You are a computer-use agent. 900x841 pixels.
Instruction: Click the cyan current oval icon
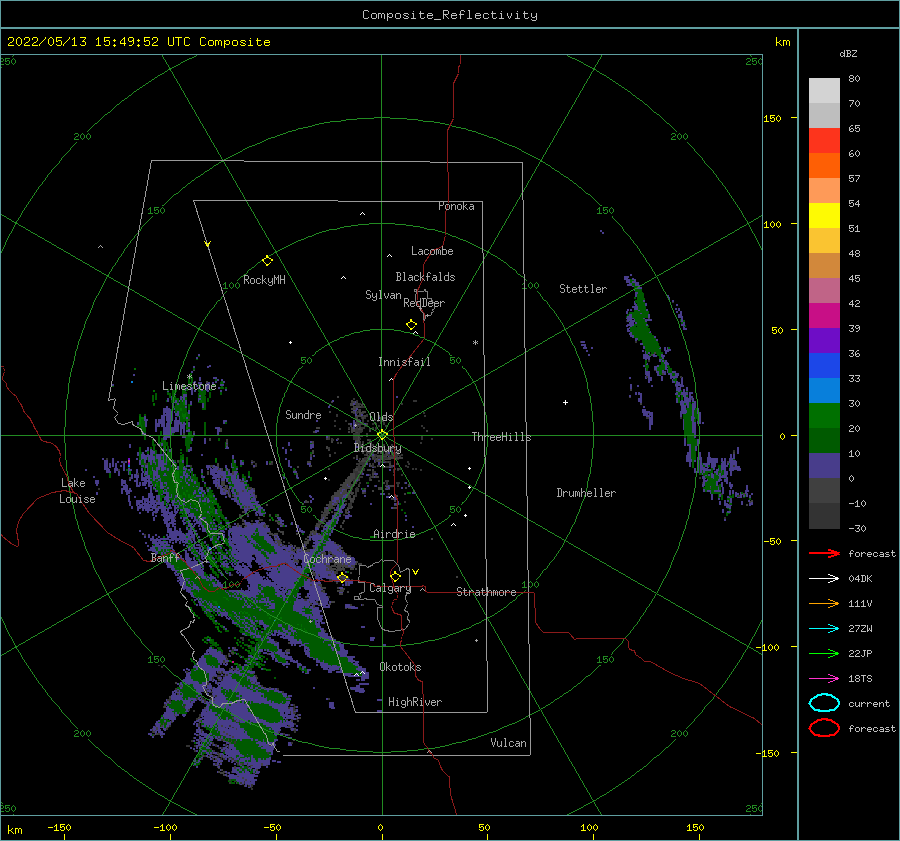824,703
